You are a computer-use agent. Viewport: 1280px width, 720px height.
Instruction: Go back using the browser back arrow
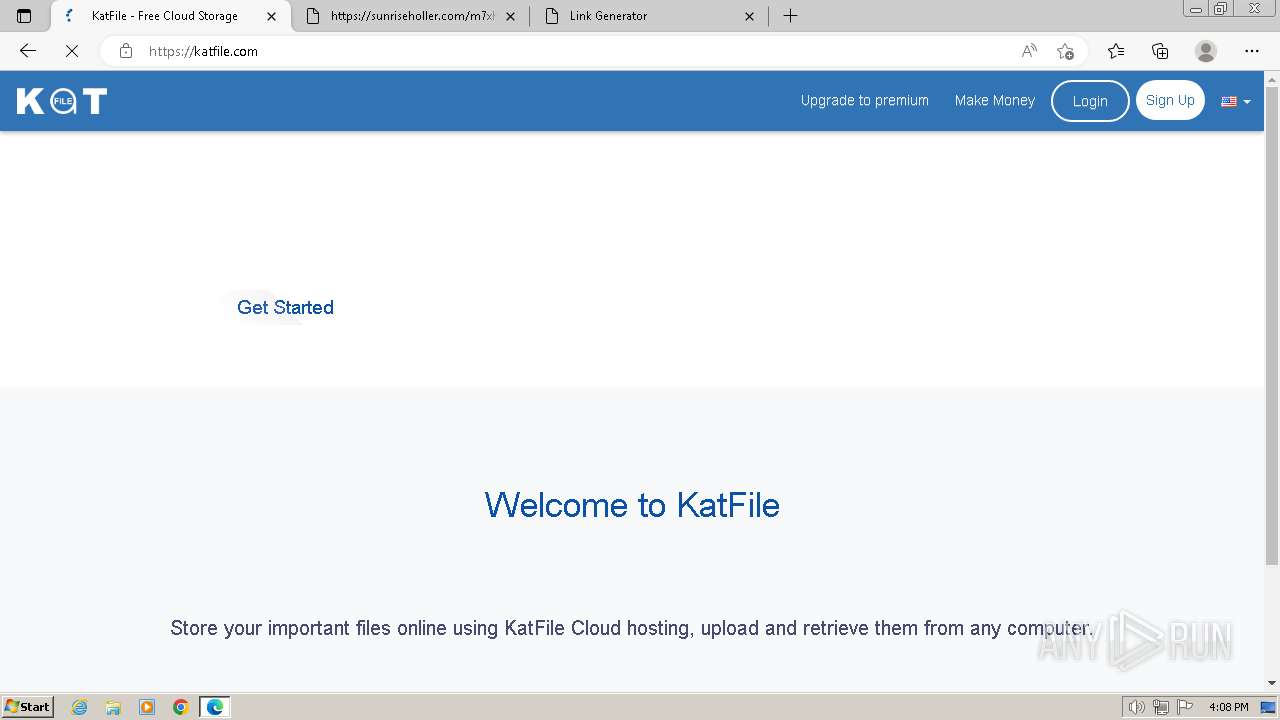click(28, 51)
